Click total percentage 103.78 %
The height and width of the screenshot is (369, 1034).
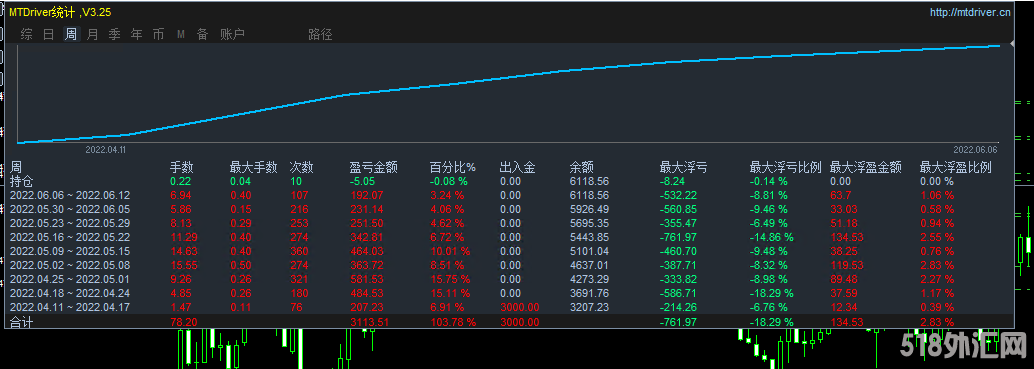[x=452, y=322]
